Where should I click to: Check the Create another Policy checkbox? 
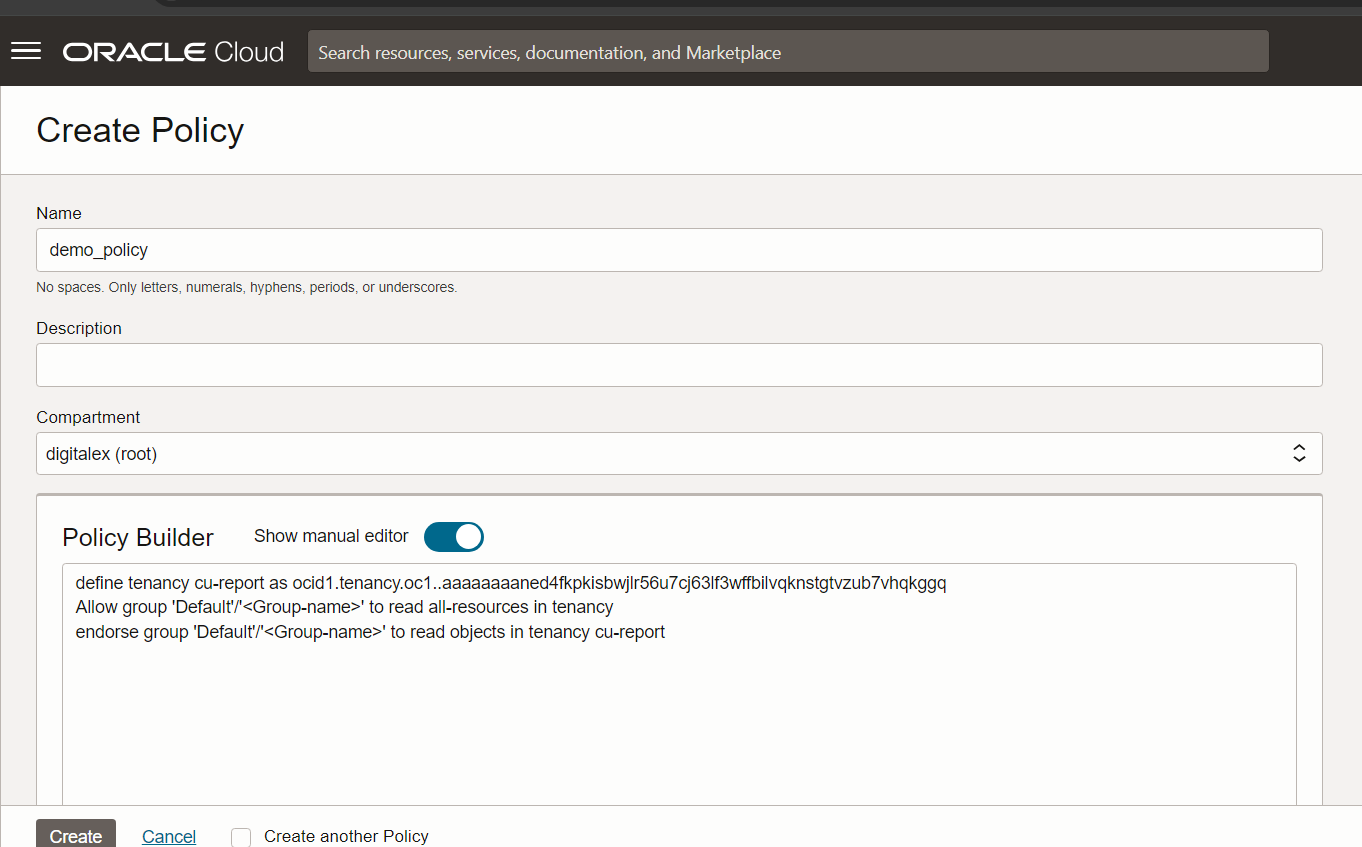coord(241,837)
